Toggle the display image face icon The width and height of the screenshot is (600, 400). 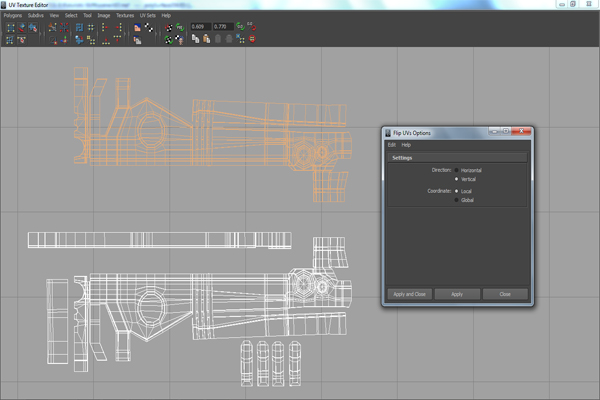pyautogui.click(x=137, y=28)
